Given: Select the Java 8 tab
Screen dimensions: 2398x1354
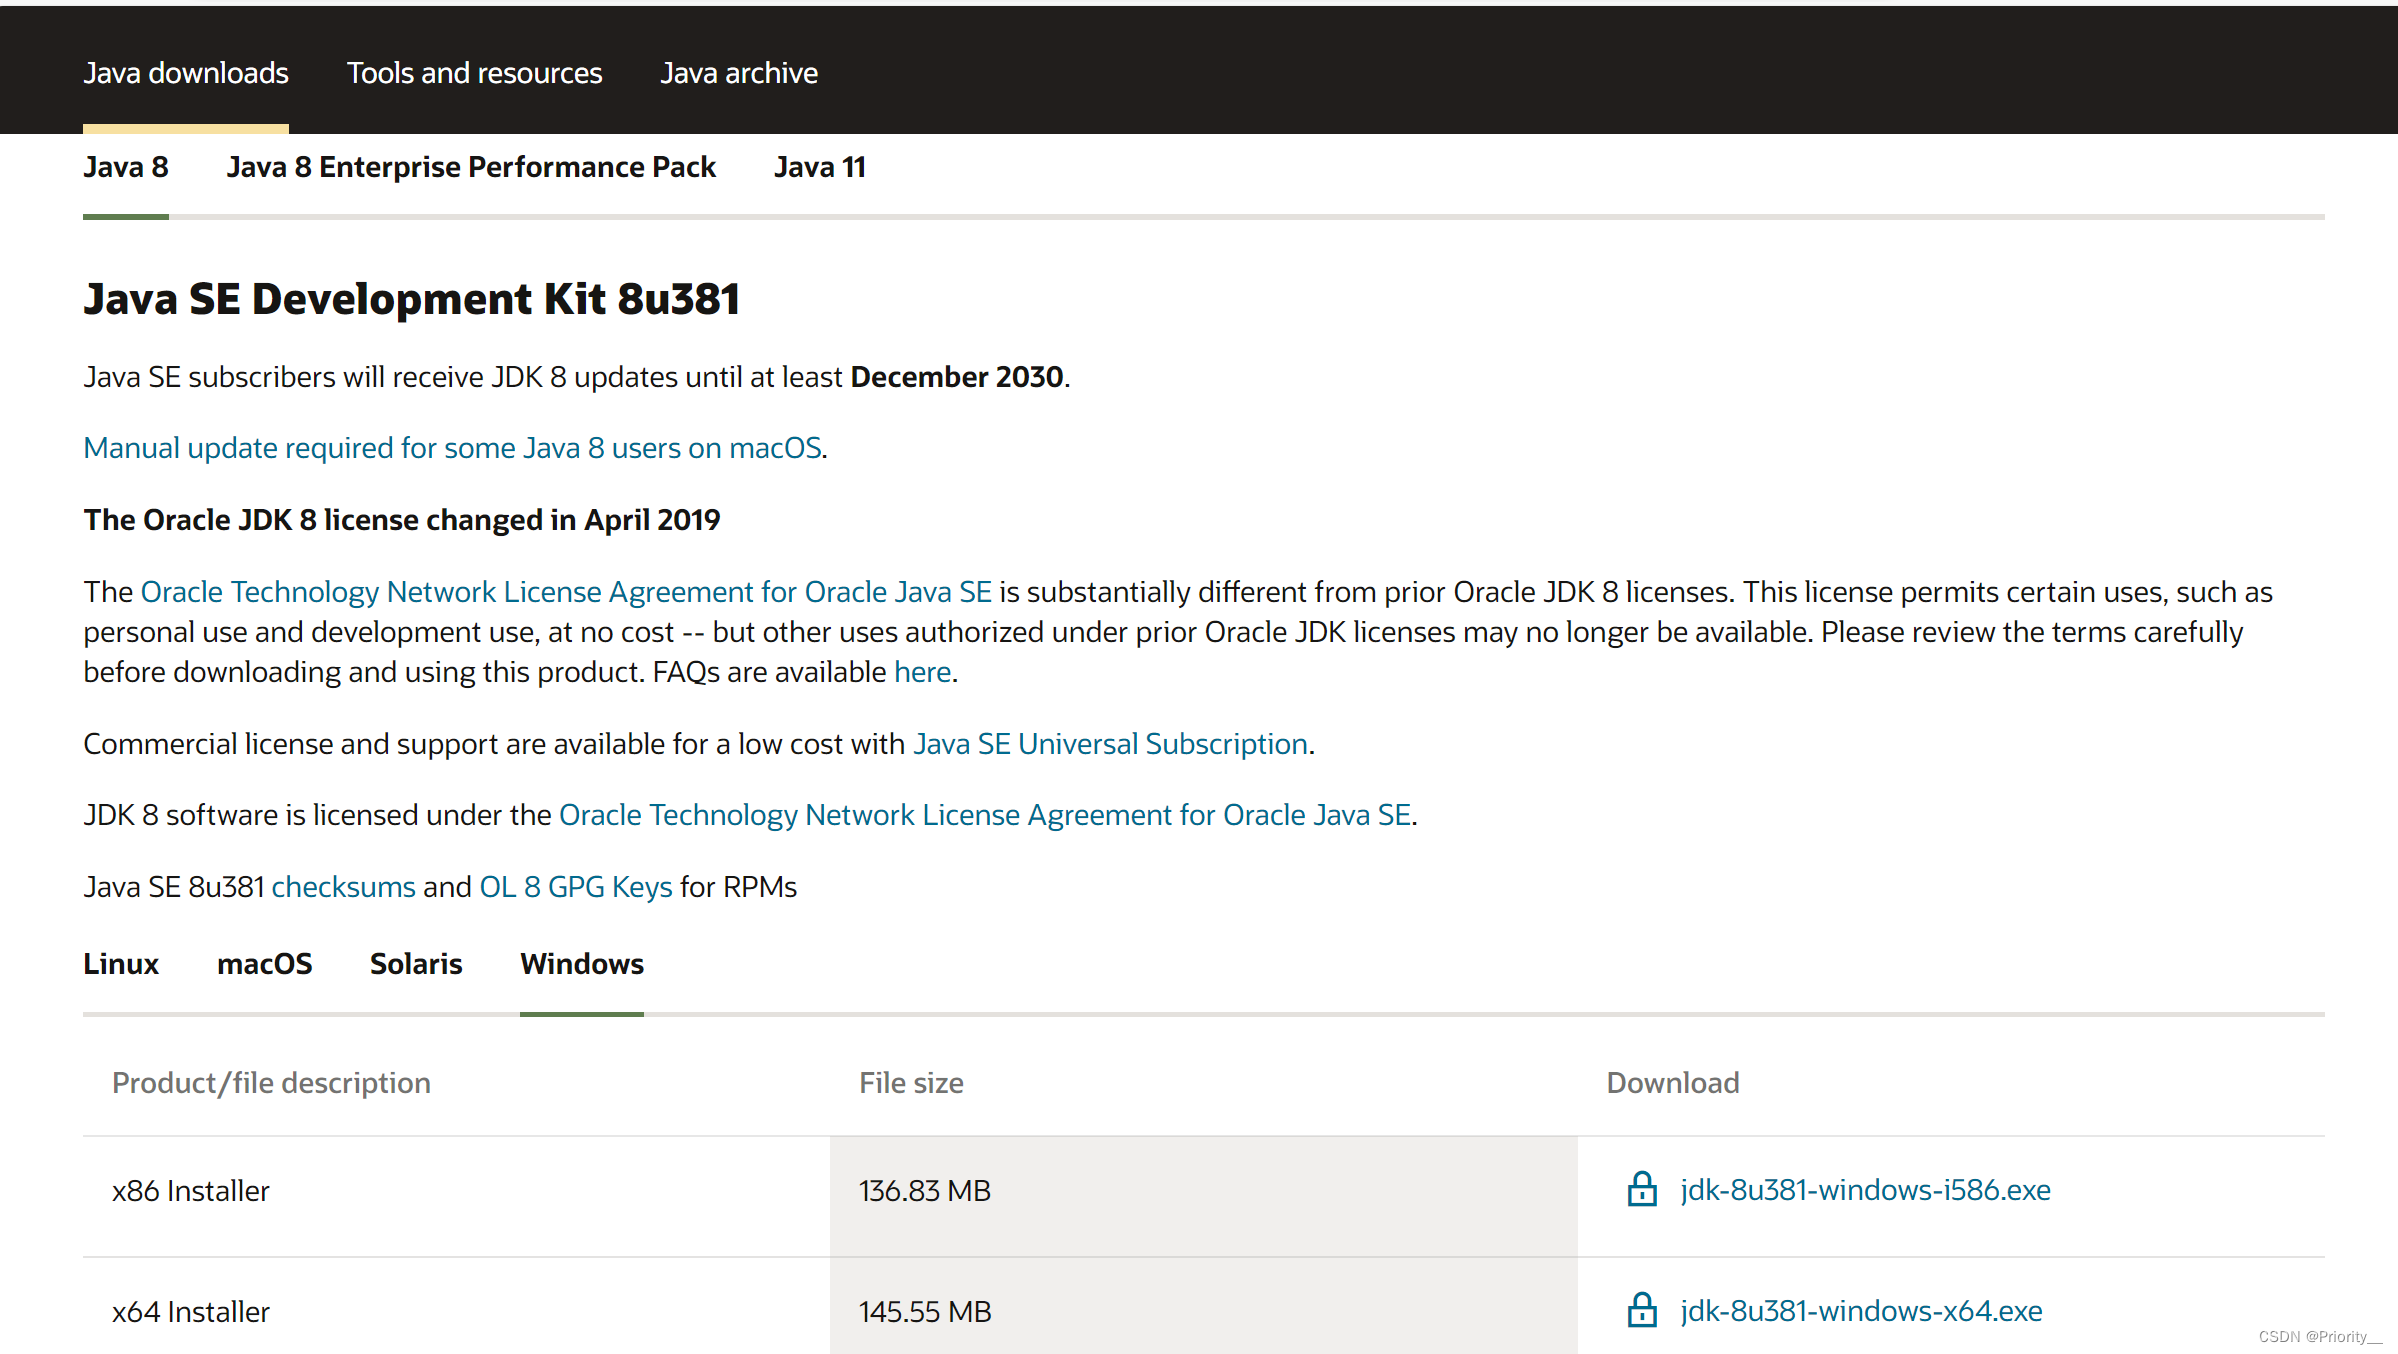Looking at the screenshot, I should pos(126,167).
